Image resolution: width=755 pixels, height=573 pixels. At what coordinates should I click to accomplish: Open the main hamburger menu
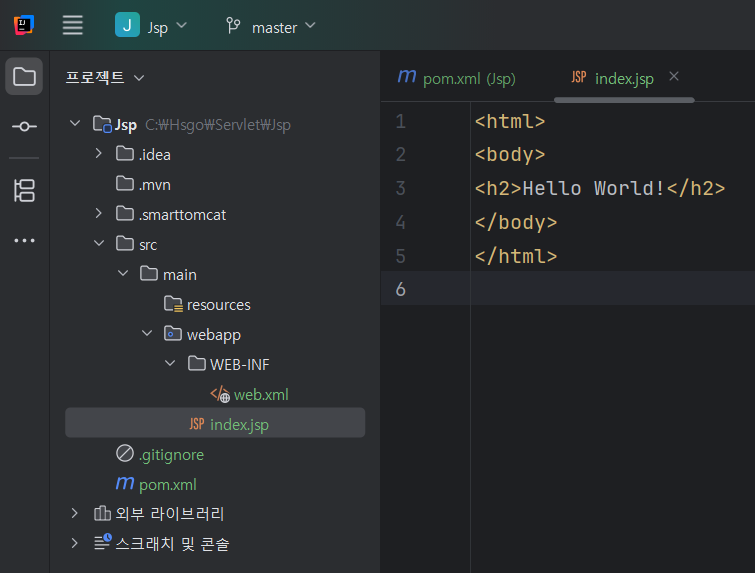(x=73, y=26)
